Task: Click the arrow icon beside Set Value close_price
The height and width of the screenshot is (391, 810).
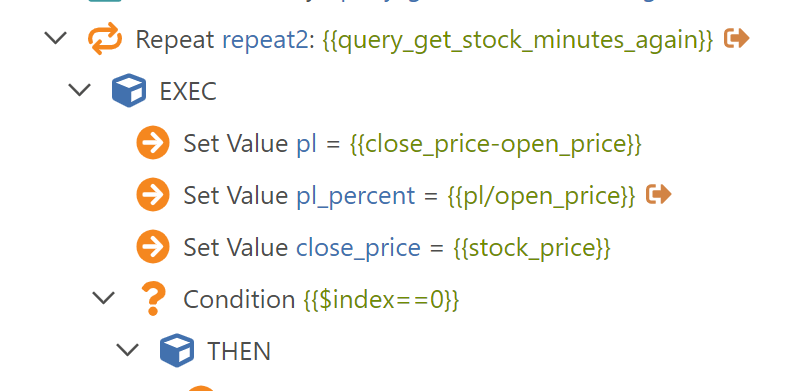Action: tap(153, 247)
